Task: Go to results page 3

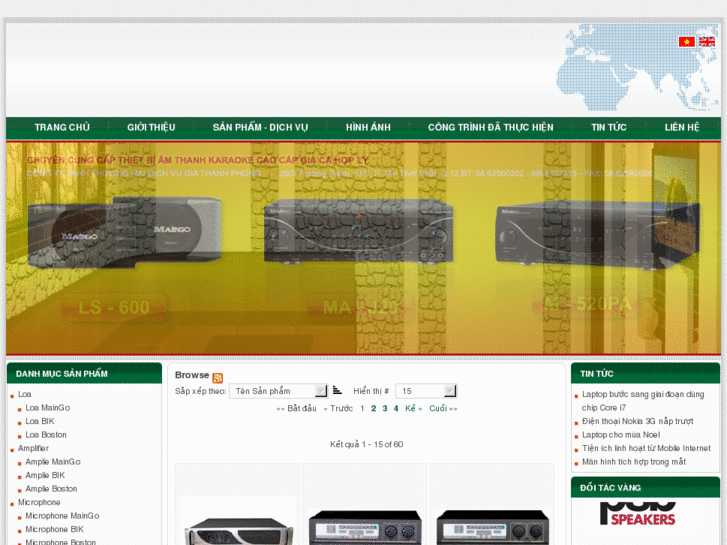Action: [385, 409]
